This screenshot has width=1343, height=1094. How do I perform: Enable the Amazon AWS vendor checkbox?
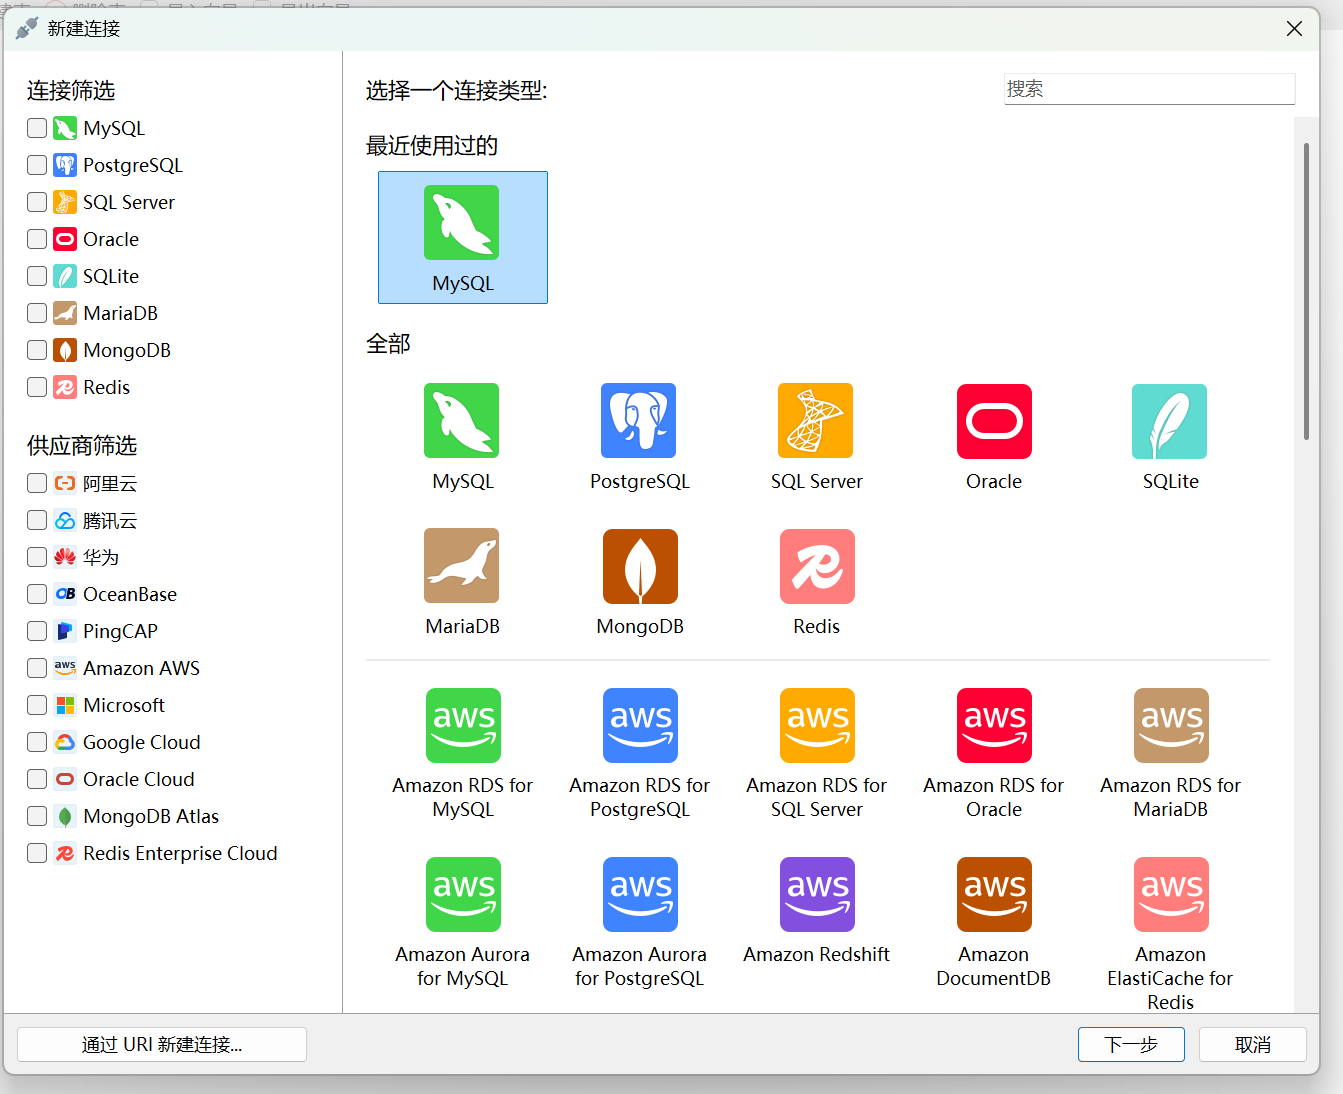click(37, 668)
